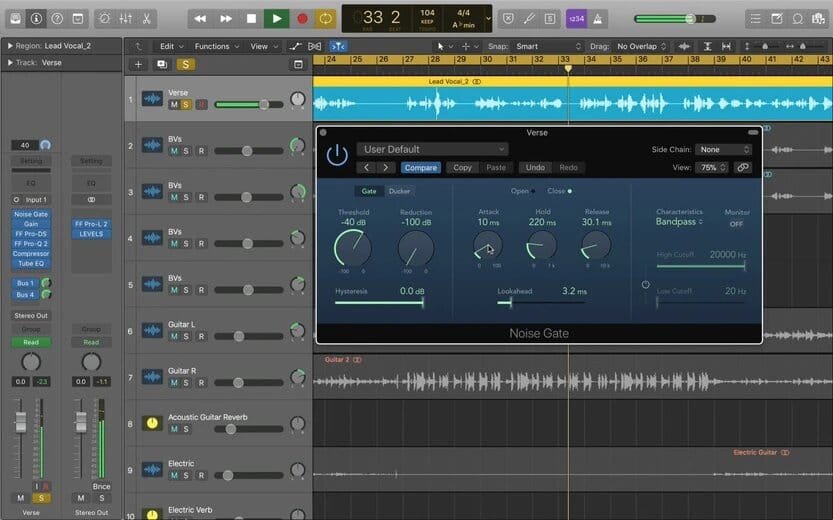Open the Edit menu in tracks area

(171, 46)
